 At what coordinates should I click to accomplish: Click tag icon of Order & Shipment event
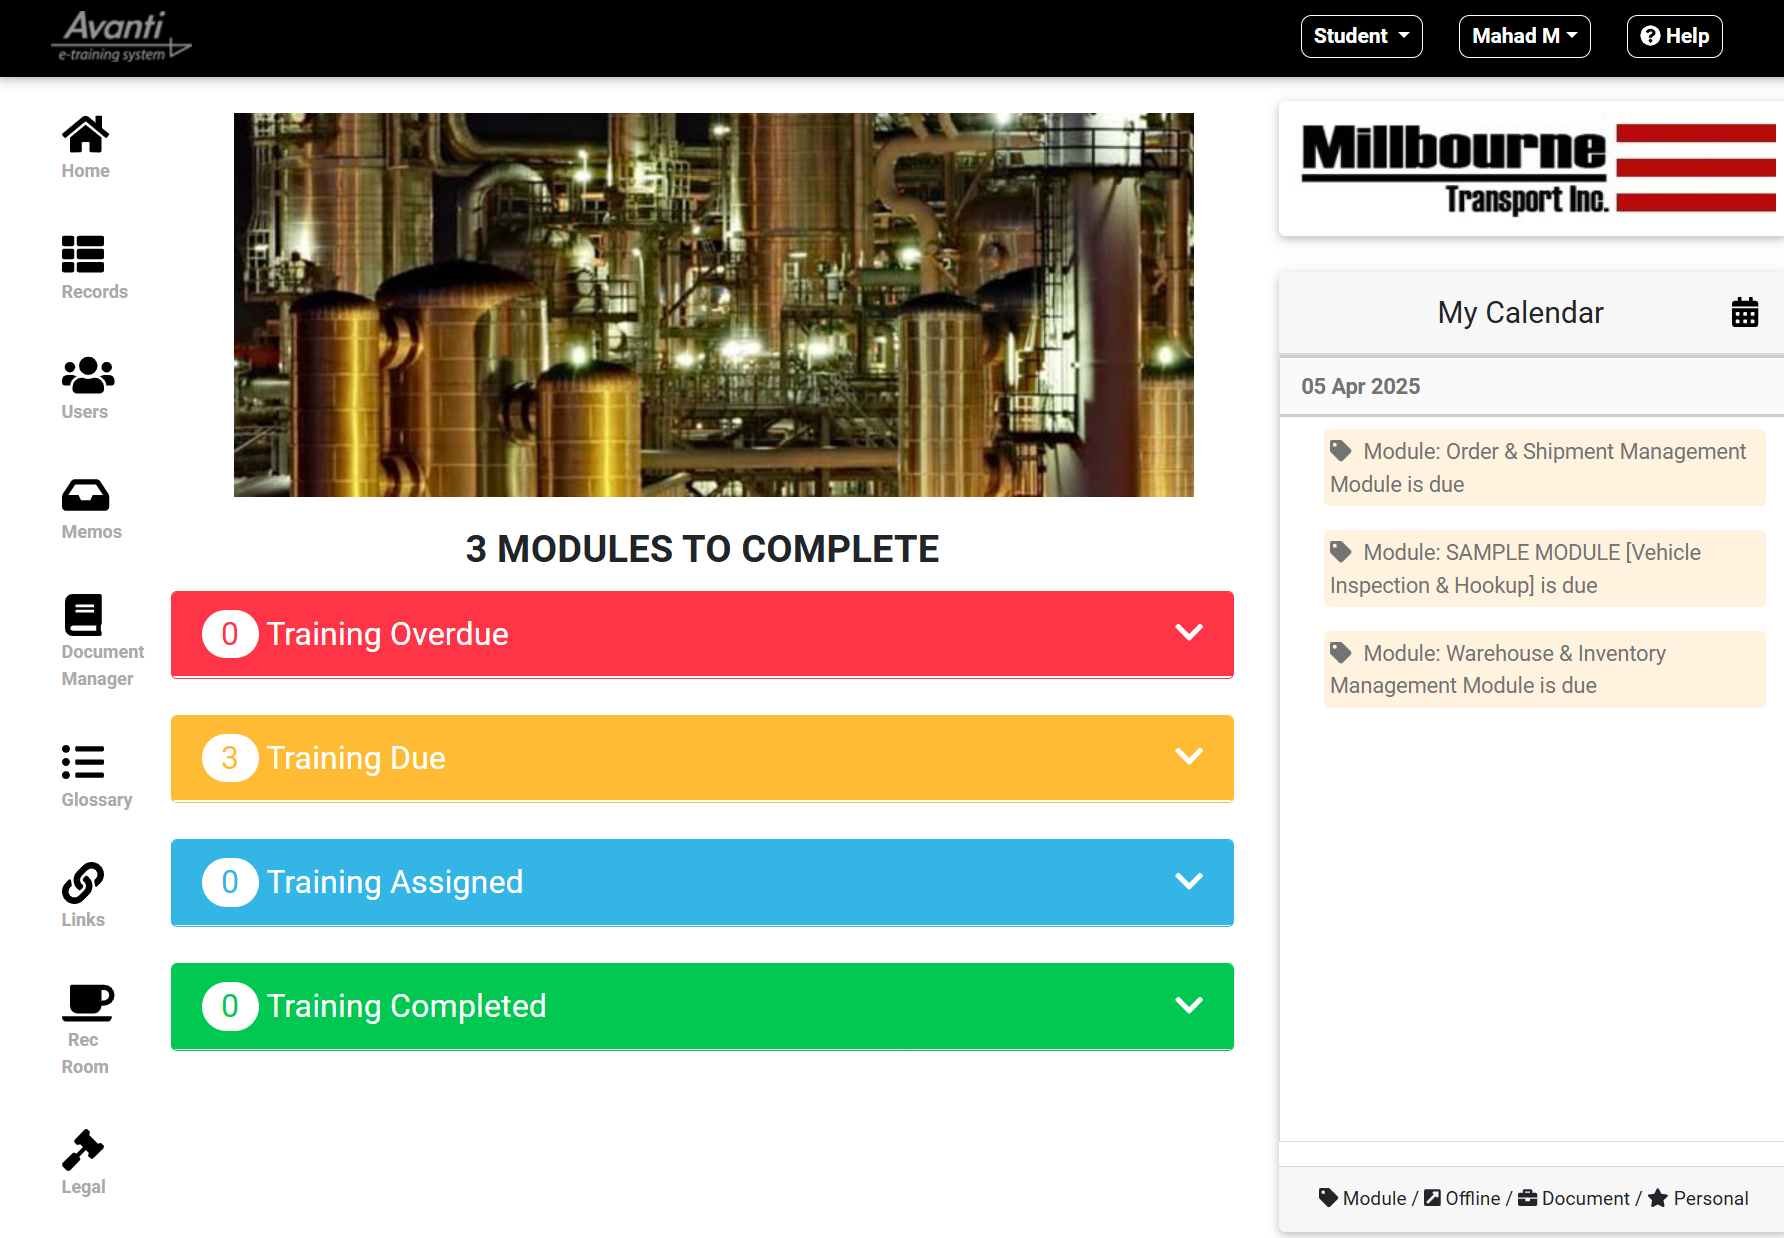tap(1341, 451)
